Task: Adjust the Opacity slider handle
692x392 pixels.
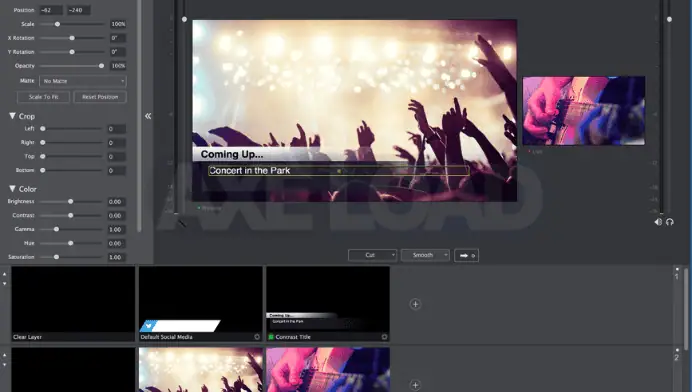Action: click(102, 66)
